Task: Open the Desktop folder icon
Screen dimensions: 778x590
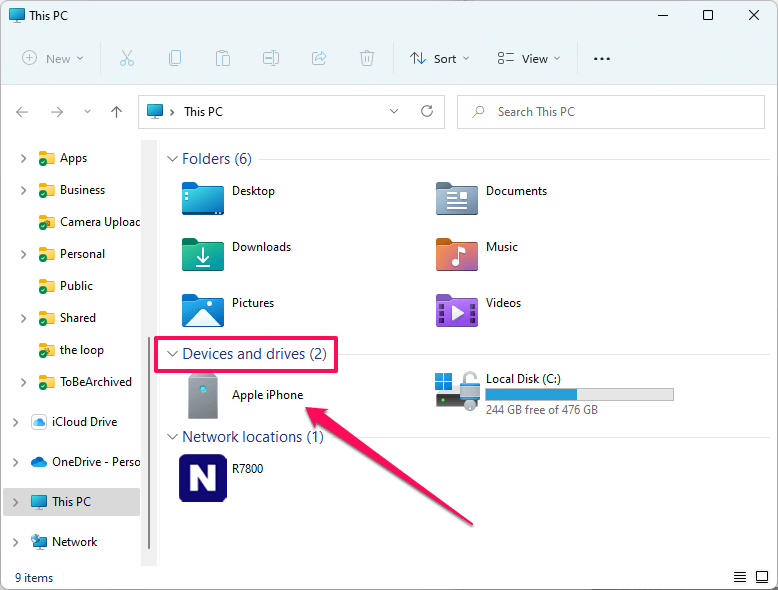Action: click(202, 198)
